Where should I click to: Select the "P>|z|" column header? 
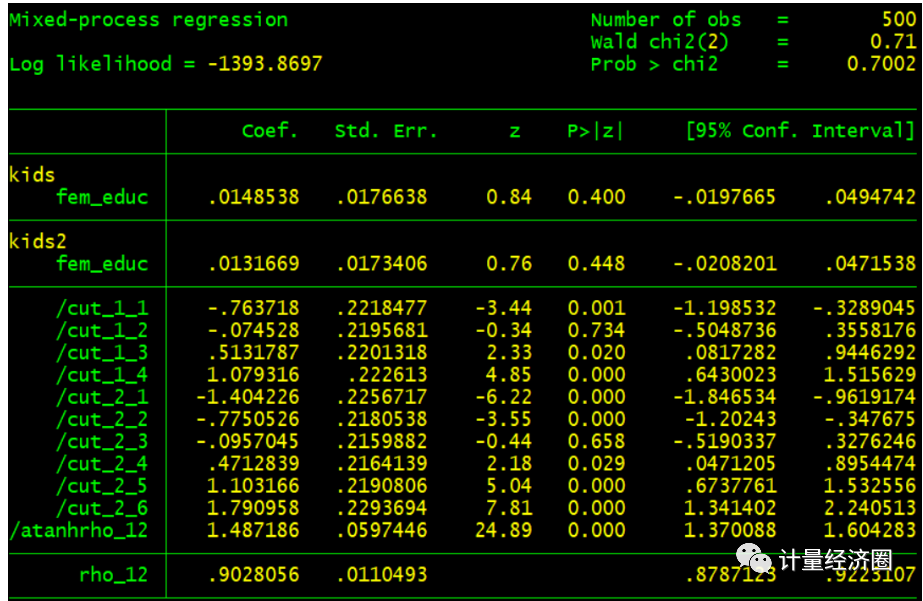click(596, 132)
